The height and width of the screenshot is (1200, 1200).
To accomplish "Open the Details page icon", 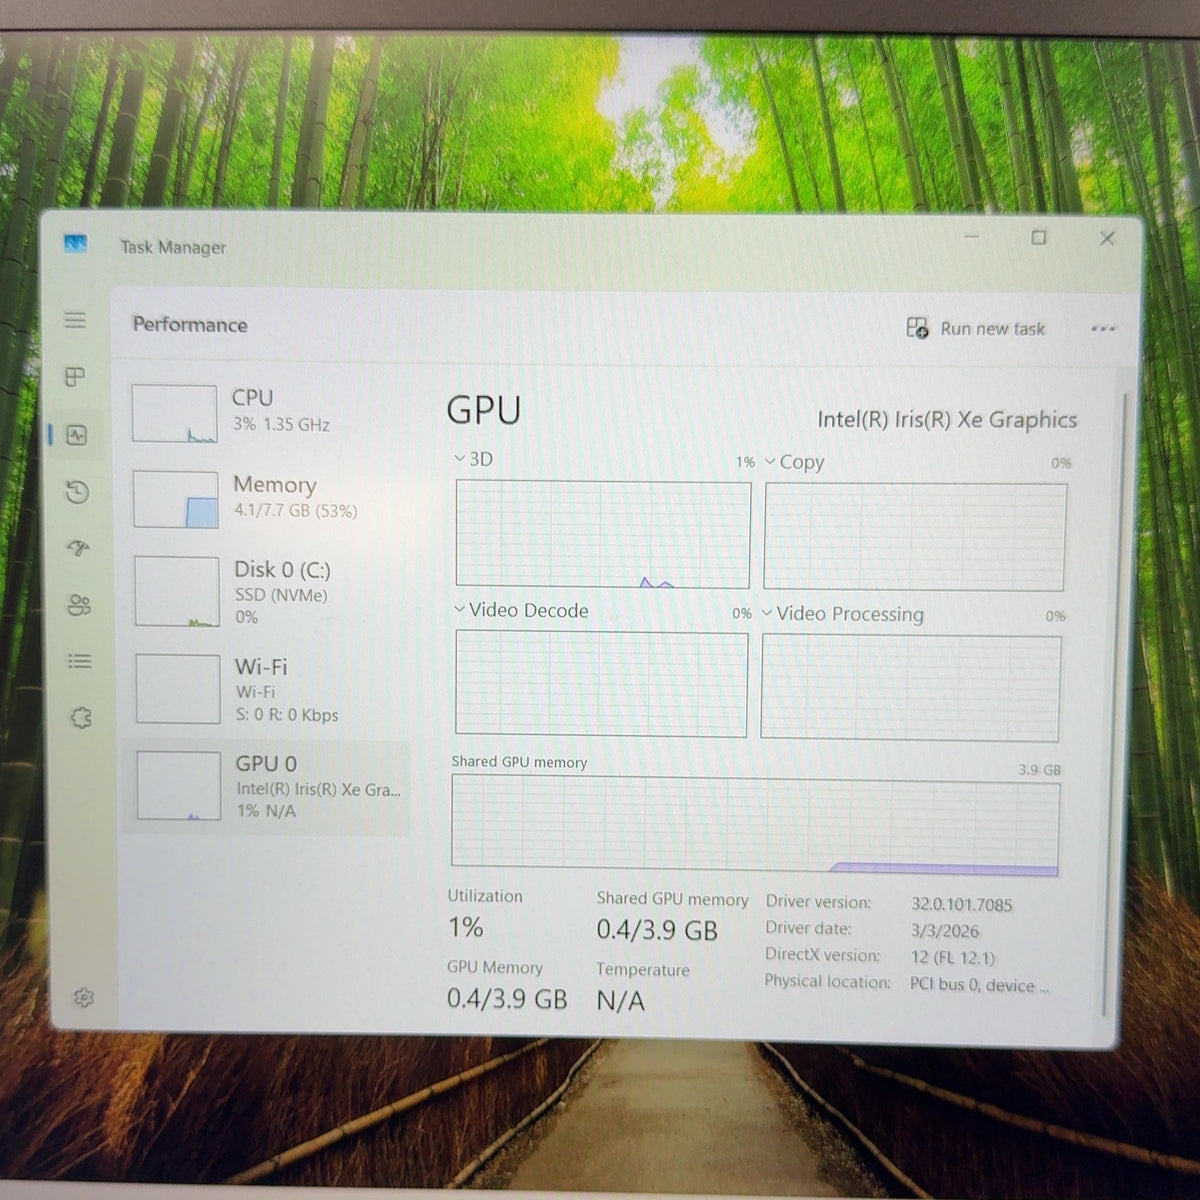I will 79,661.
